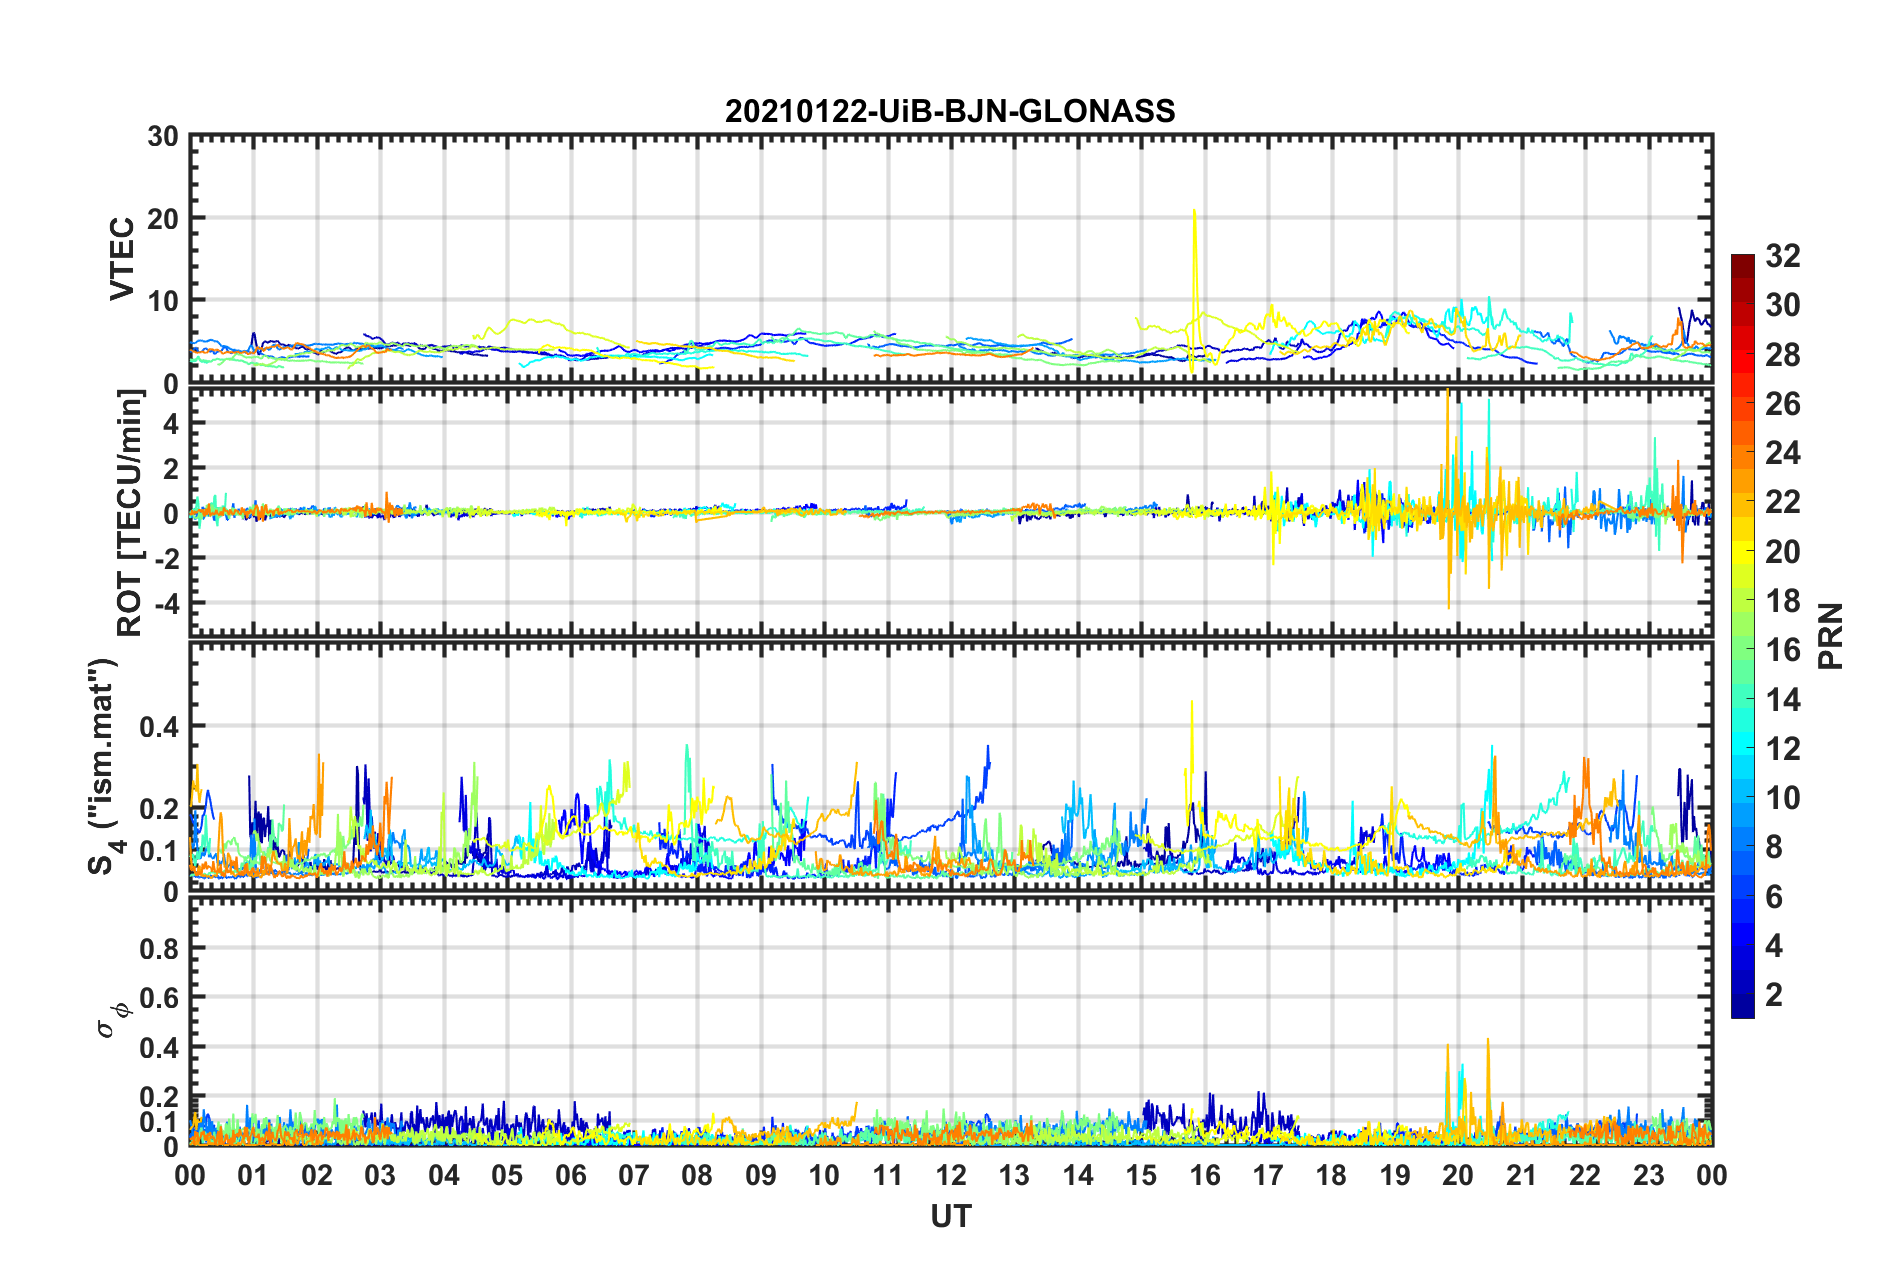Image resolution: width=1902 pixels, height=1272 pixels.
Task: Click the 20 tick on VTEC axis
Action: (x=163, y=218)
